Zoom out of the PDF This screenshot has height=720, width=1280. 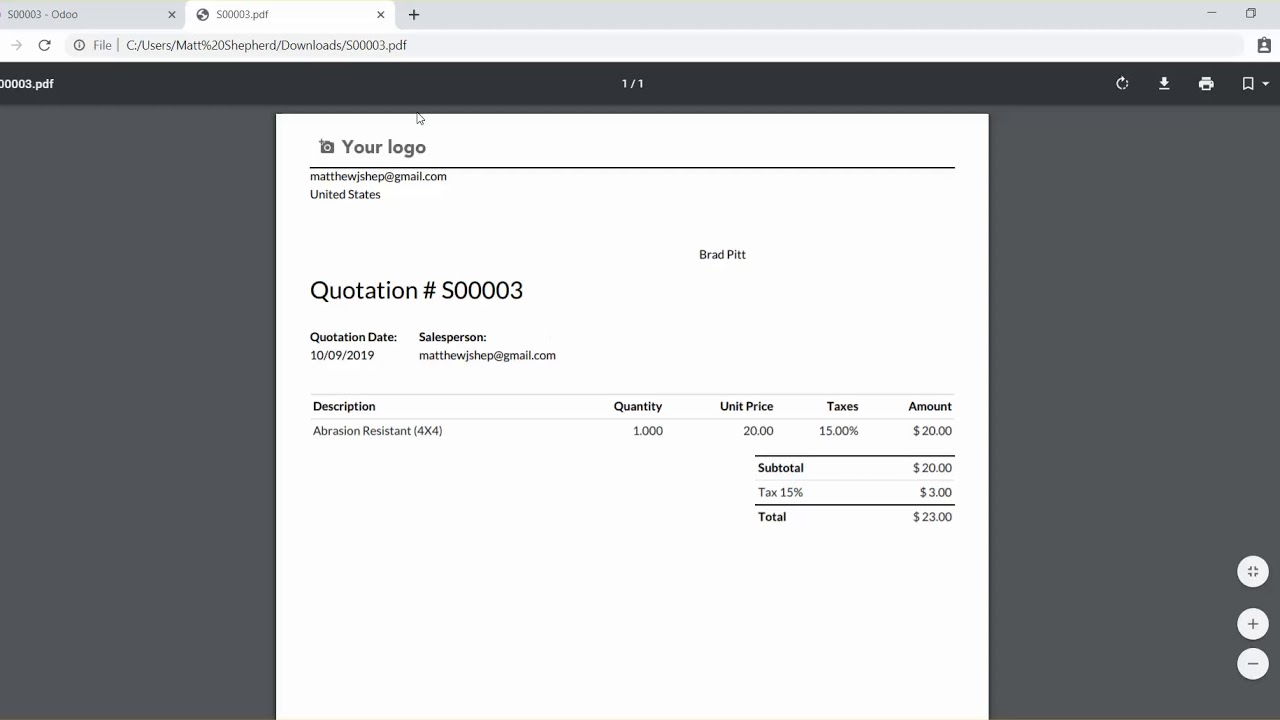pos(1253,664)
